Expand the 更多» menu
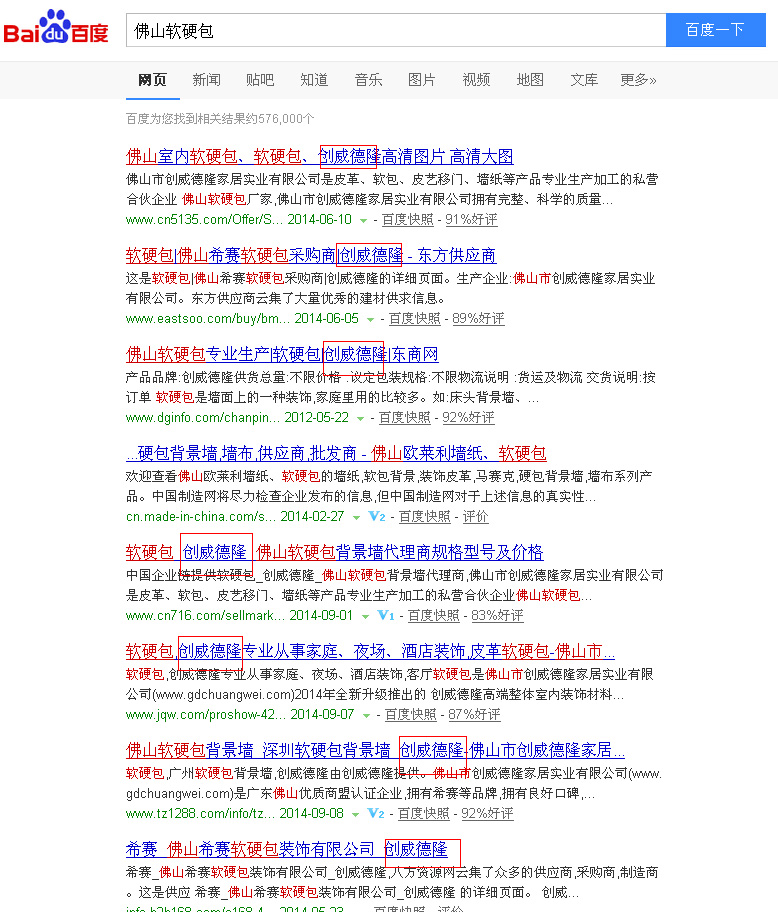778x912 pixels. [x=638, y=80]
